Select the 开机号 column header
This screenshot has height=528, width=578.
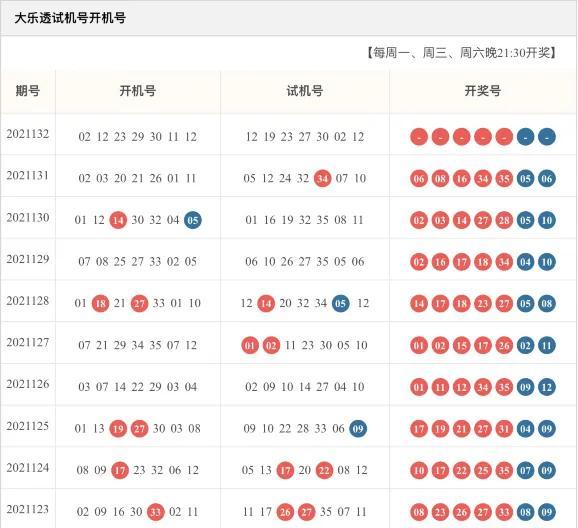pyautogui.click(x=138, y=91)
